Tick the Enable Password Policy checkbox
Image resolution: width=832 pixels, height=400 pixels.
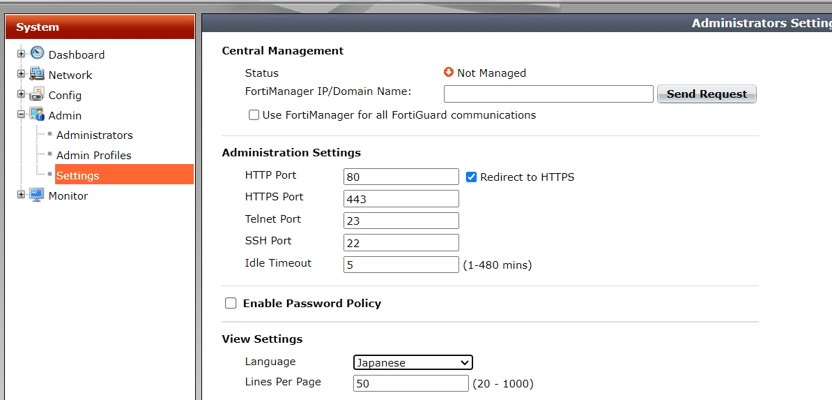coord(230,303)
